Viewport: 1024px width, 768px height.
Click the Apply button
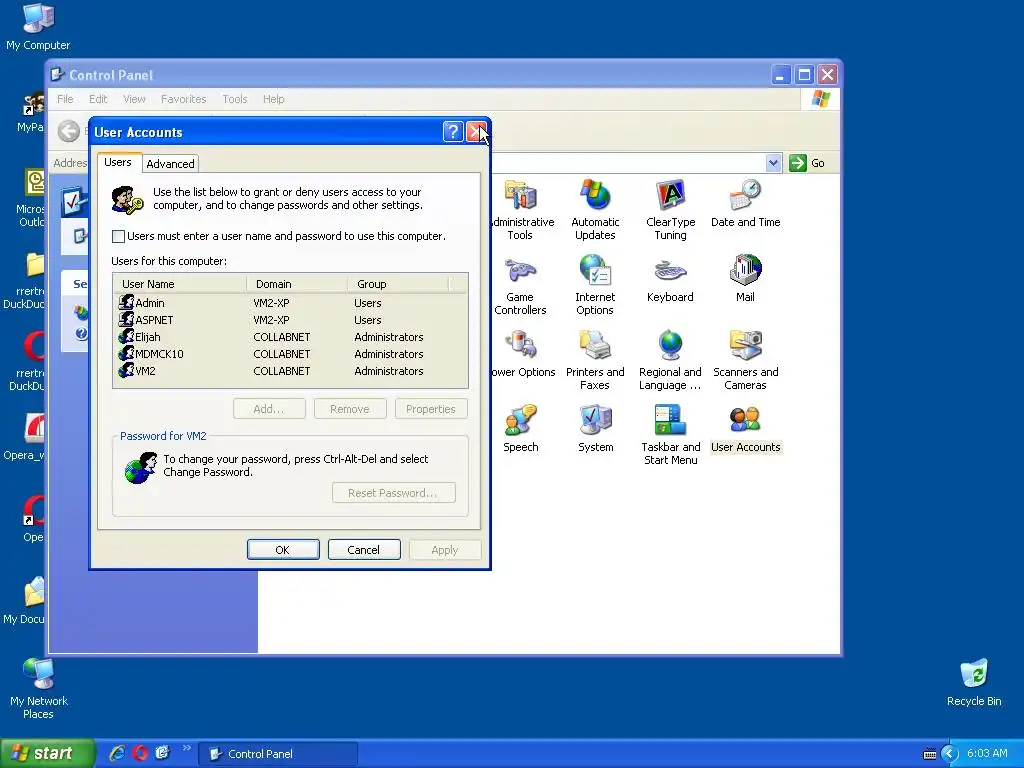(x=445, y=550)
